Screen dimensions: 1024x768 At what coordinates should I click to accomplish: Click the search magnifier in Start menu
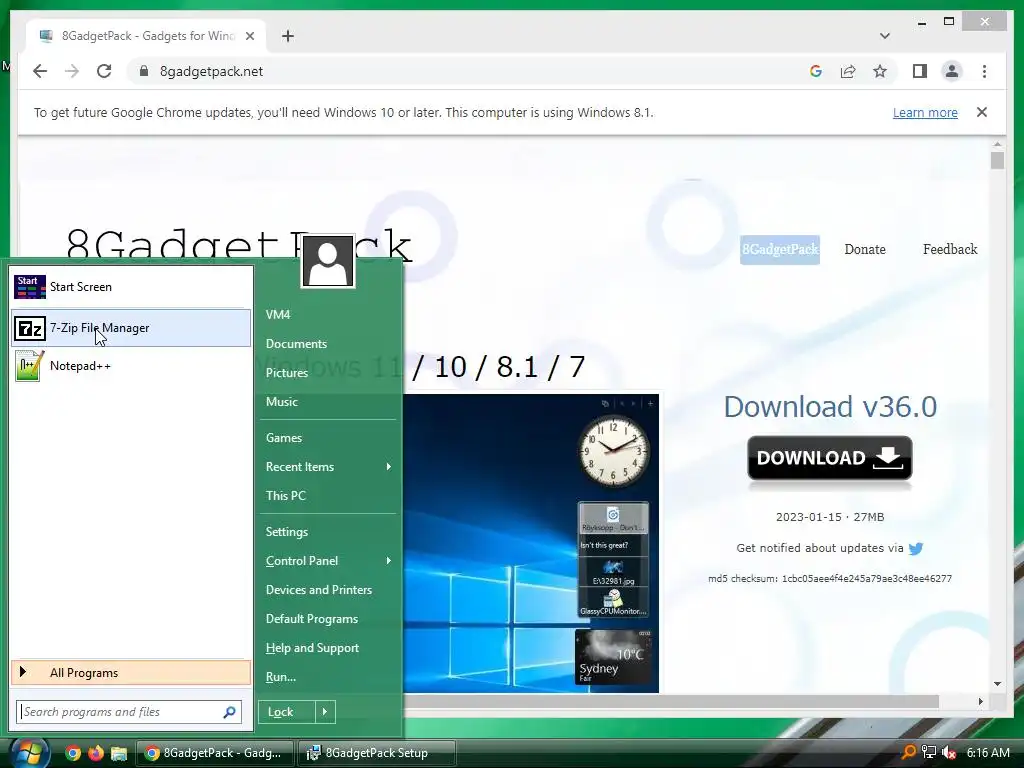[x=229, y=712]
